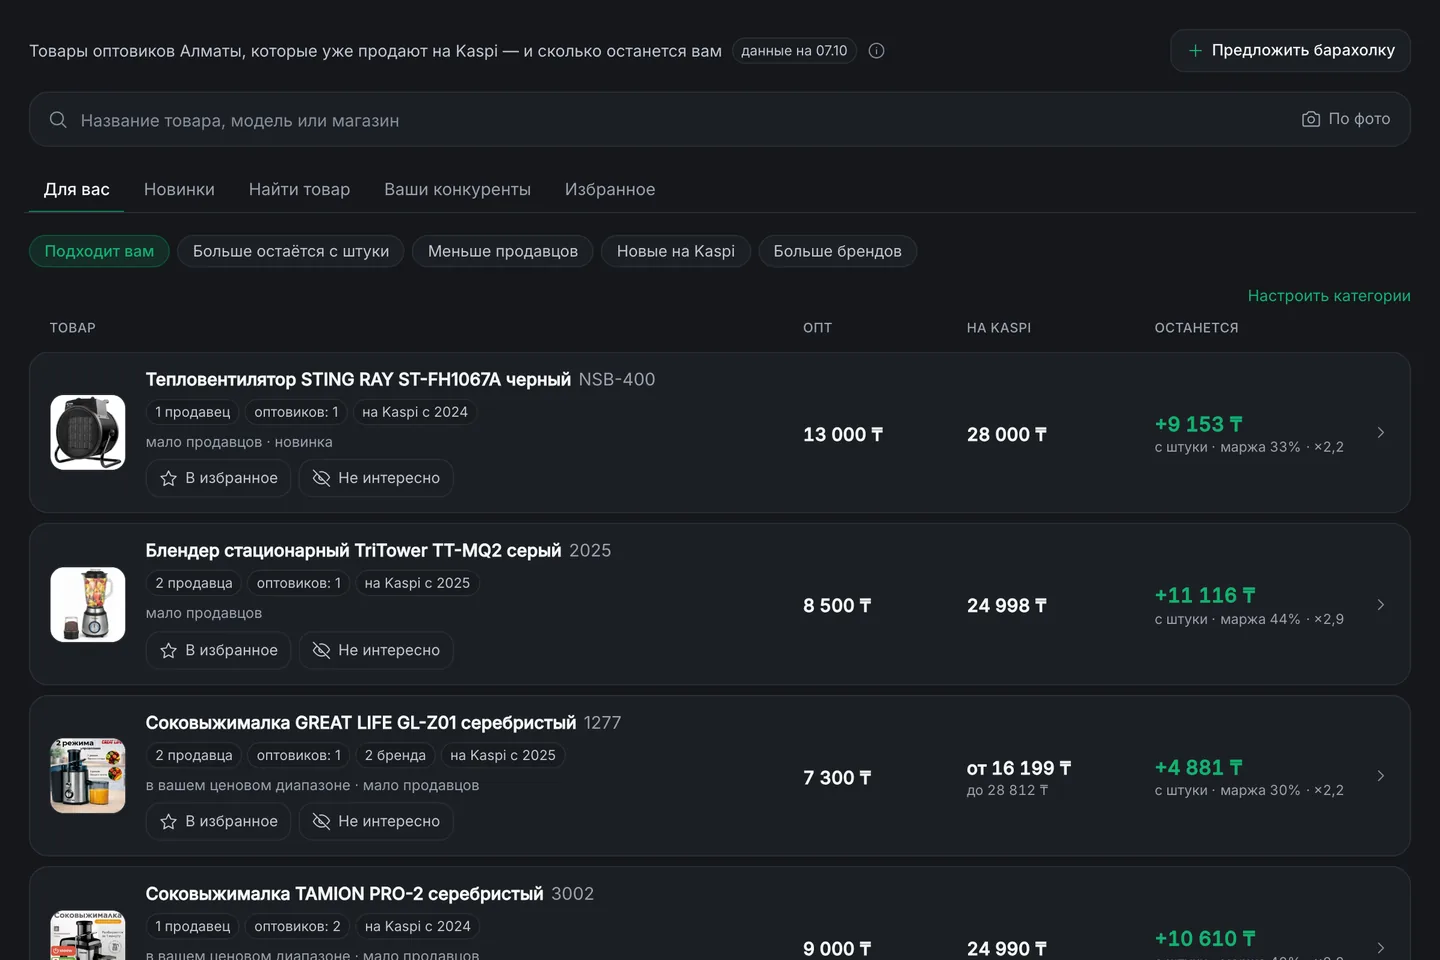Click crossed-eye icon for TriTower blender
Viewport: 1440px width, 960px height.
point(321,650)
